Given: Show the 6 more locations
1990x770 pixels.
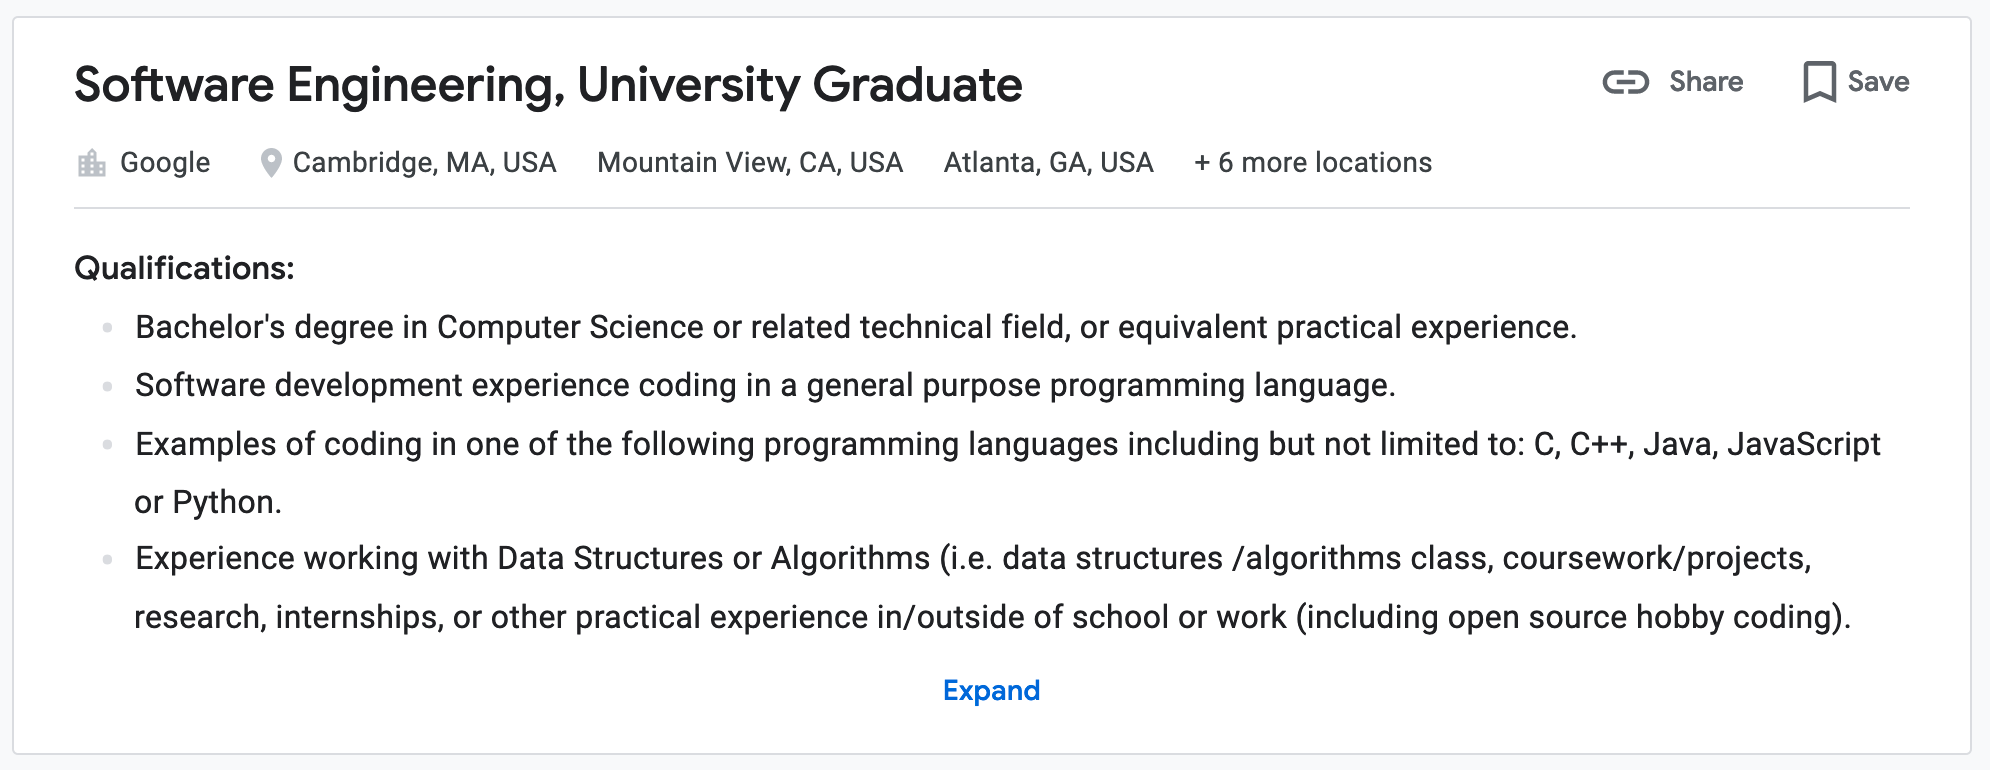Looking at the screenshot, I should 1313,163.
